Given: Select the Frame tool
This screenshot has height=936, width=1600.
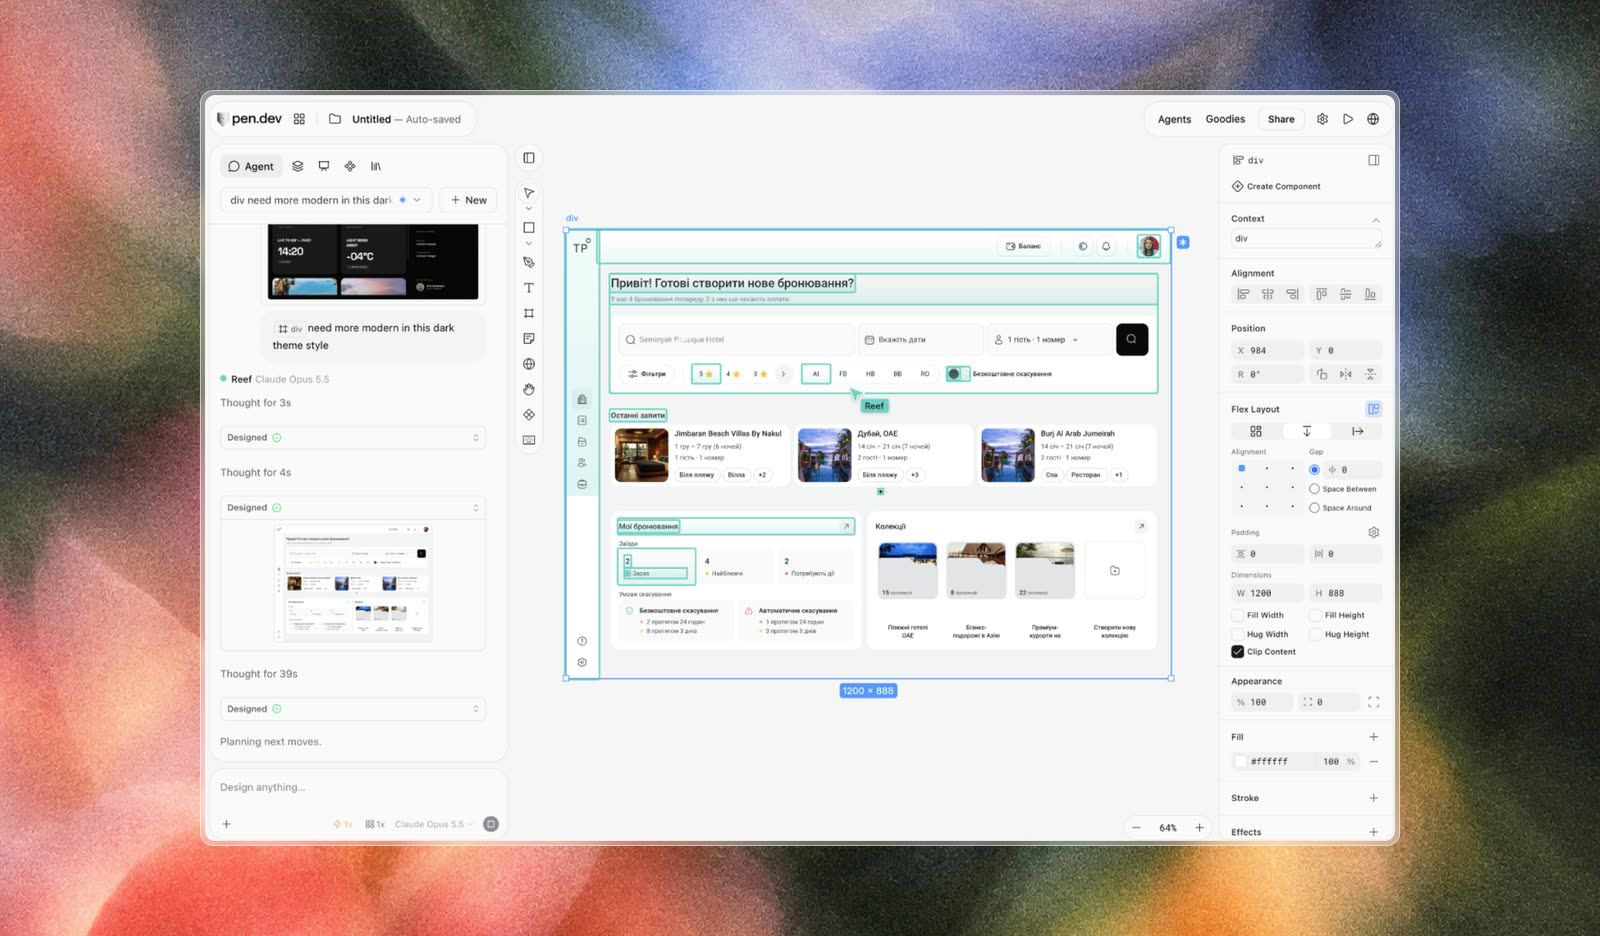Looking at the screenshot, I should click(529, 313).
